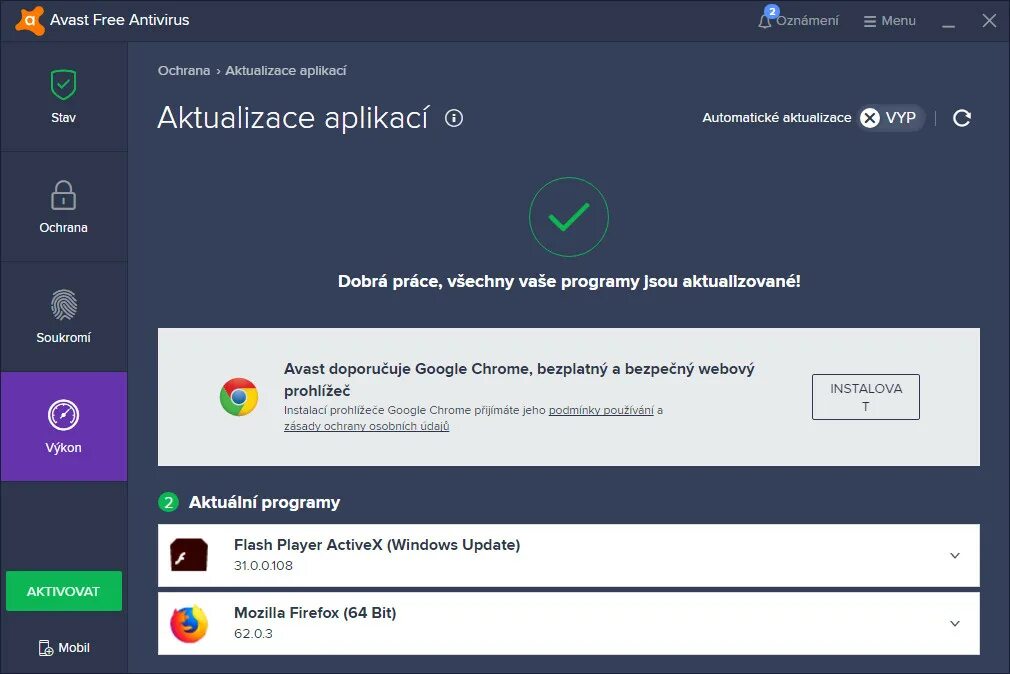Toggle Automatické aktualizace VYP switch
Viewport: 1010px width, 674px height.
891,118
